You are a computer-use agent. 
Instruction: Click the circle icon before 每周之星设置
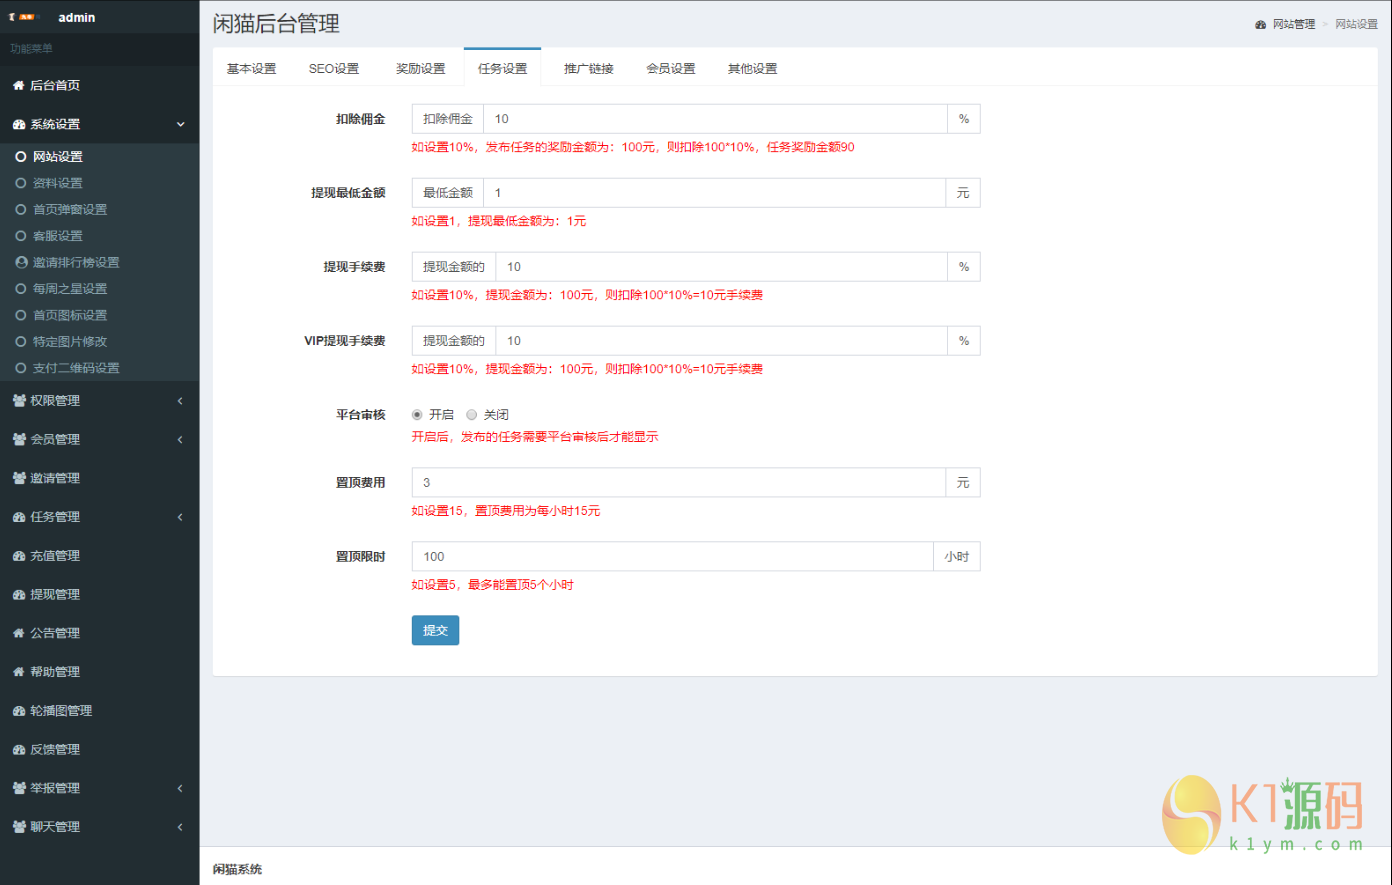21,289
